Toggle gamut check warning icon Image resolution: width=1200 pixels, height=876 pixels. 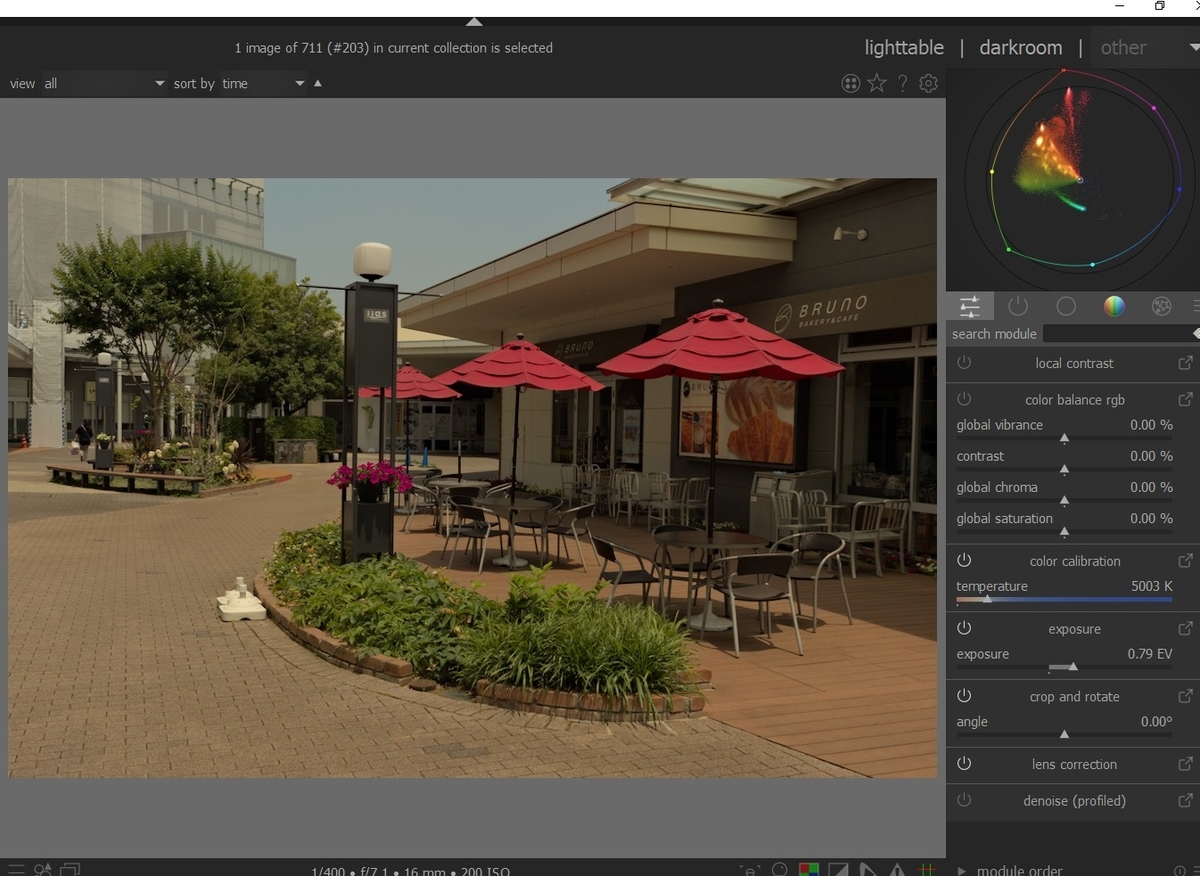(x=897, y=870)
